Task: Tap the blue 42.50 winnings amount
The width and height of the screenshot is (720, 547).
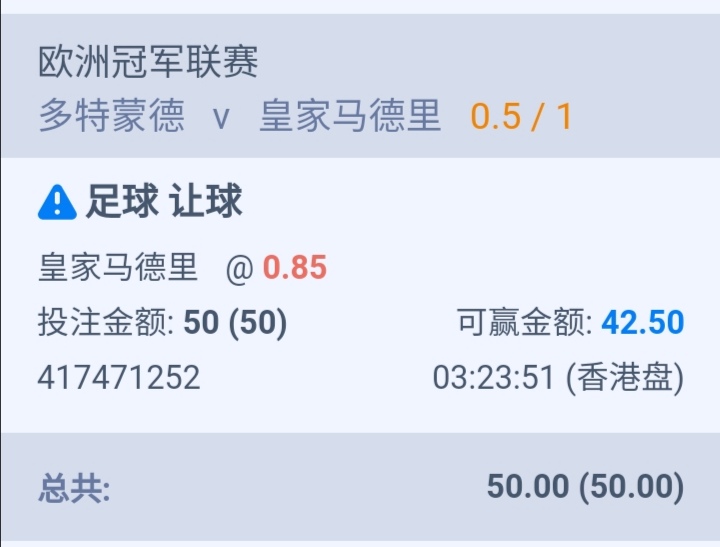Action: [x=643, y=322]
